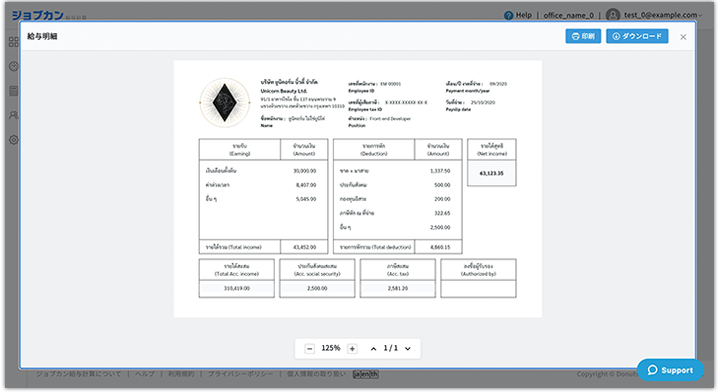Open the 利用規約 footer link
The image size is (720, 392).
[181, 374]
